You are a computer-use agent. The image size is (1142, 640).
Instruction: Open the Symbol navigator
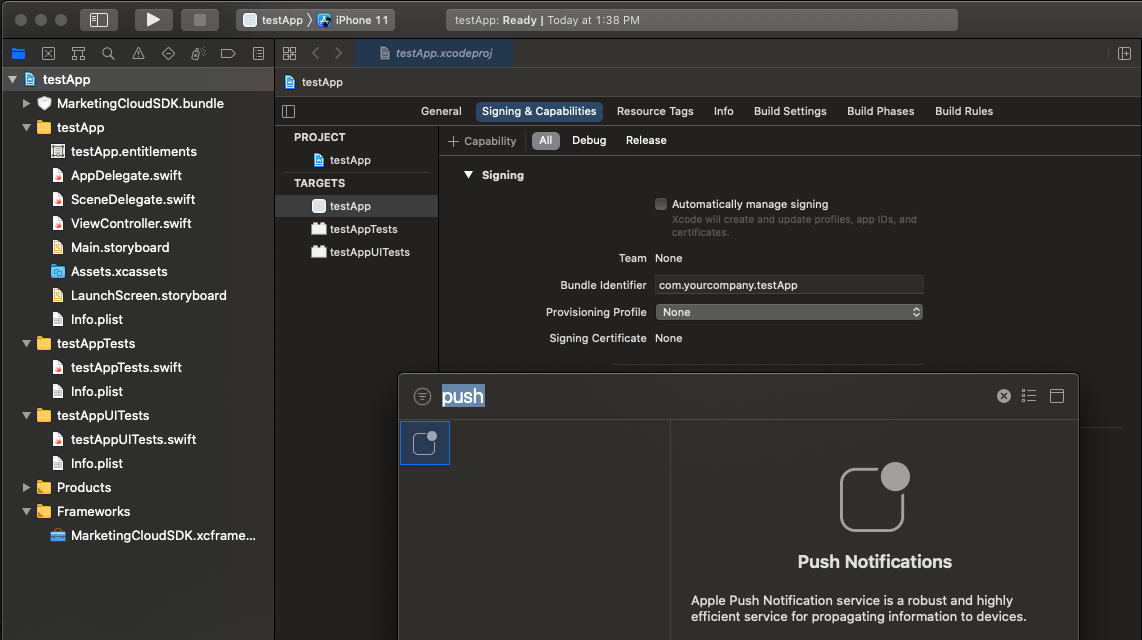78,53
